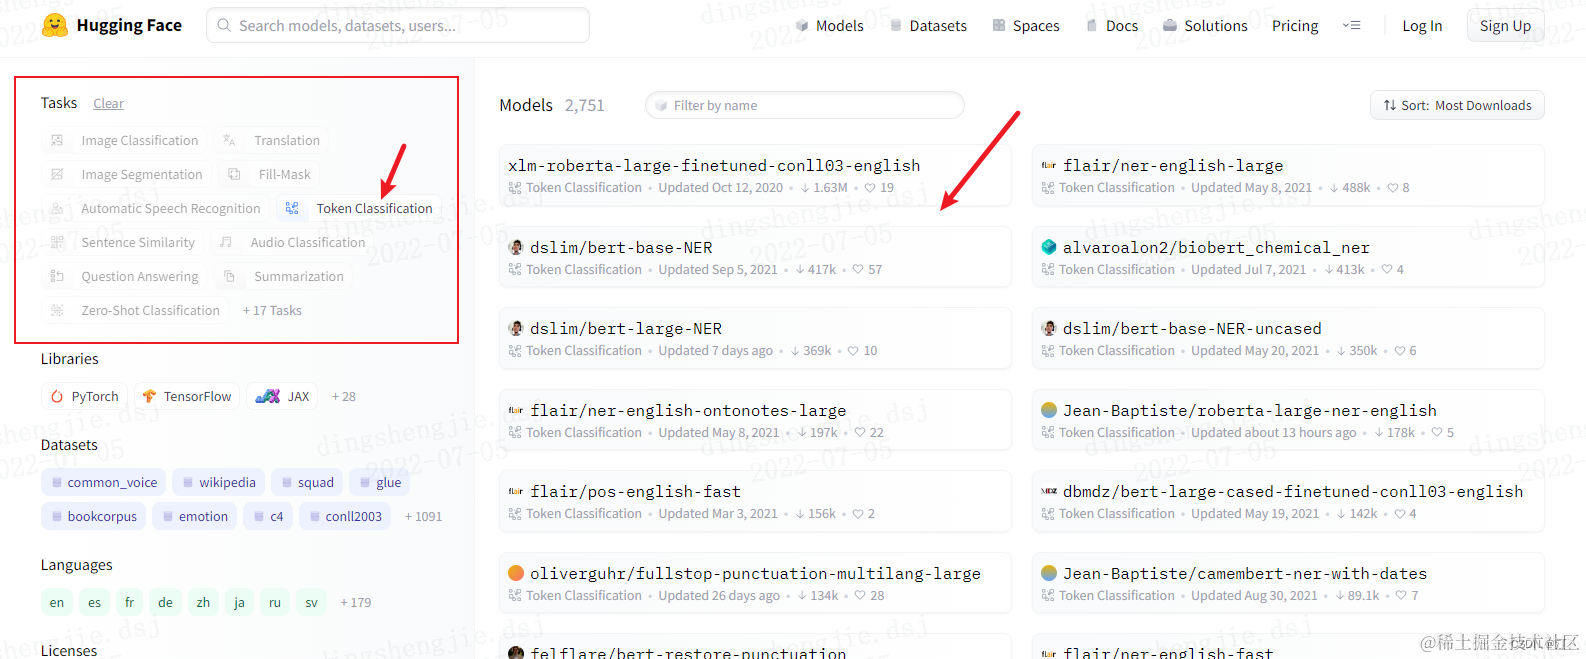Open flair/pos-english-fast model card

(755, 501)
